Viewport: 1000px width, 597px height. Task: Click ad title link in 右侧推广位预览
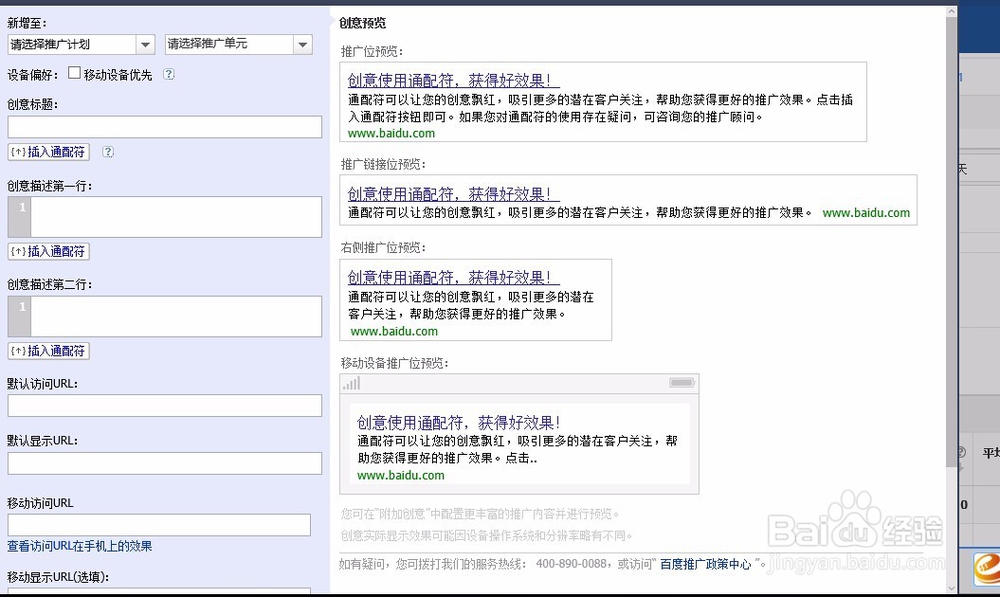(x=453, y=277)
